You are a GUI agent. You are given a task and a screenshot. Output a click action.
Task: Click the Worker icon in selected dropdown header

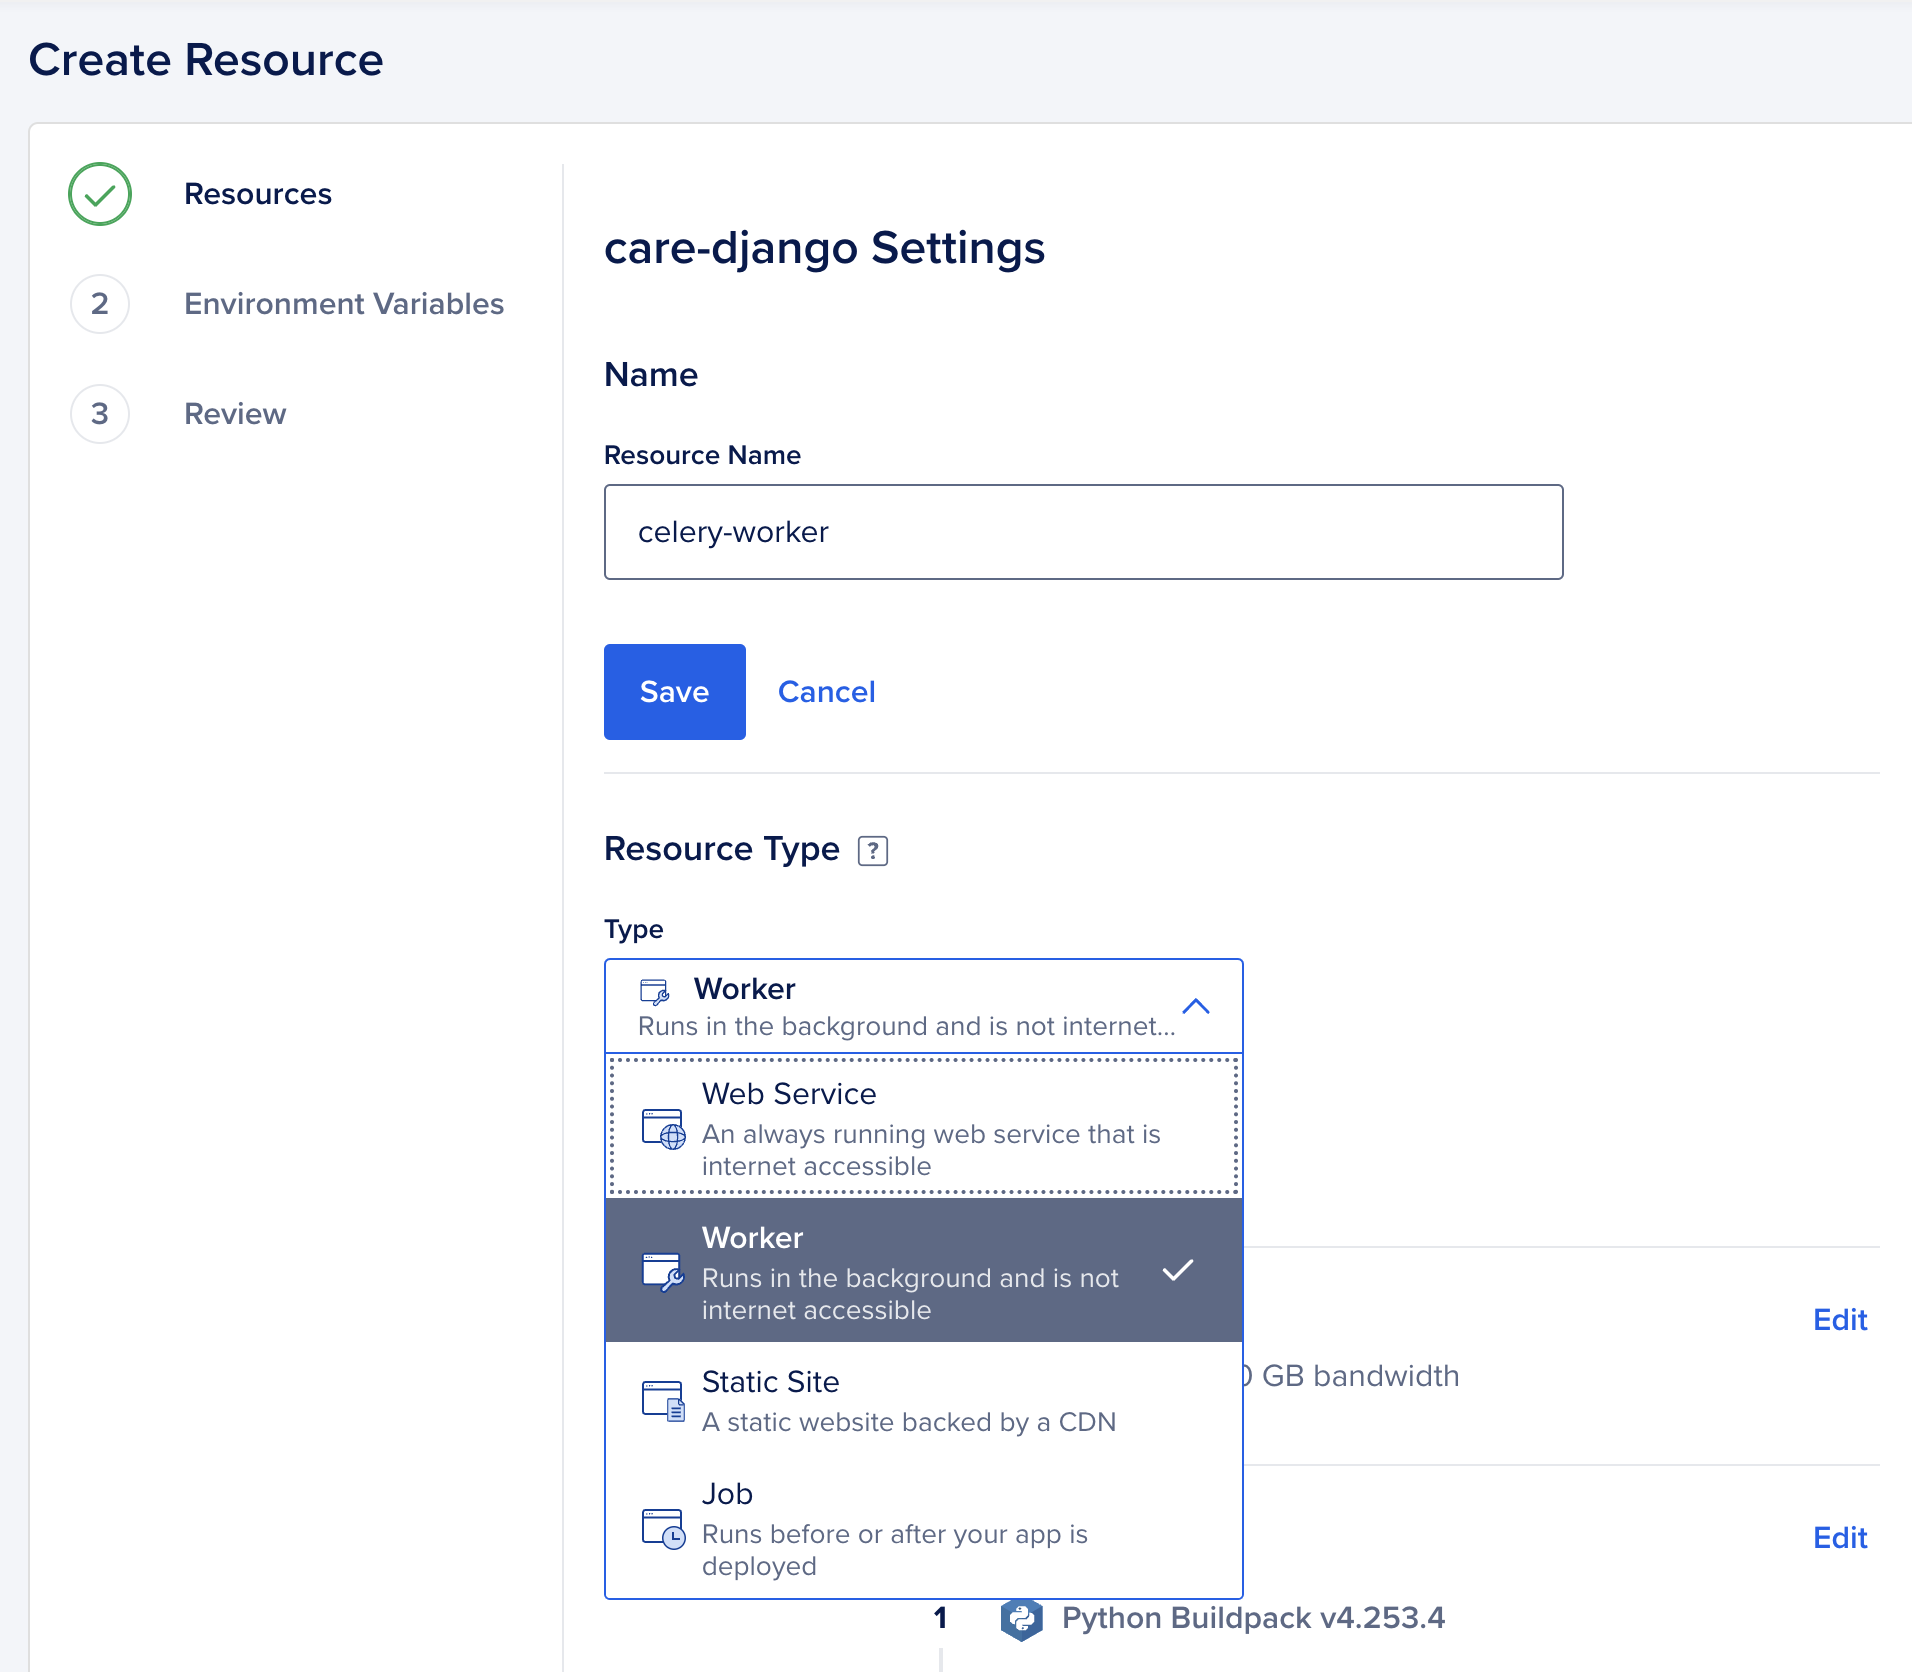tap(654, 991)
